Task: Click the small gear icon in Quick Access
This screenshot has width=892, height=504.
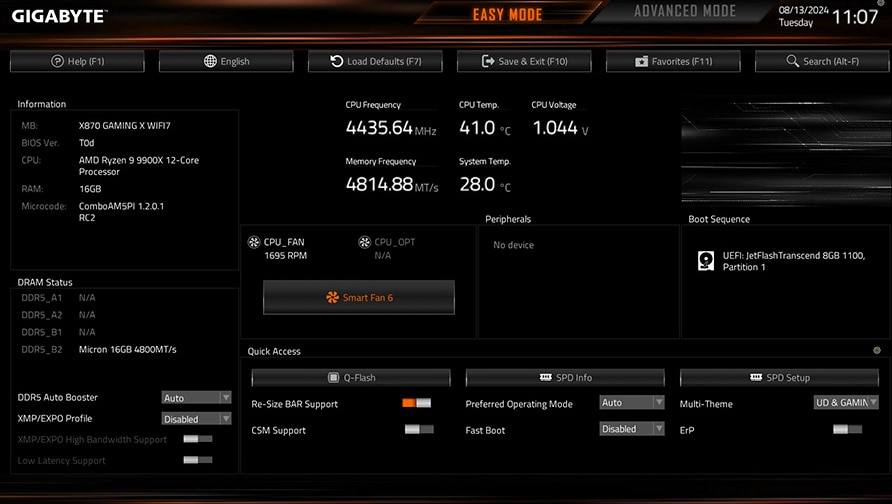Action: 877,351
